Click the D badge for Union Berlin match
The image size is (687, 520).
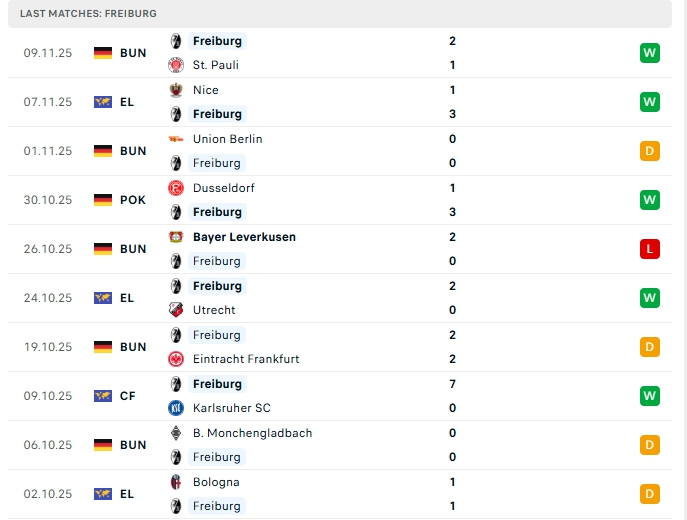(650, 151)
